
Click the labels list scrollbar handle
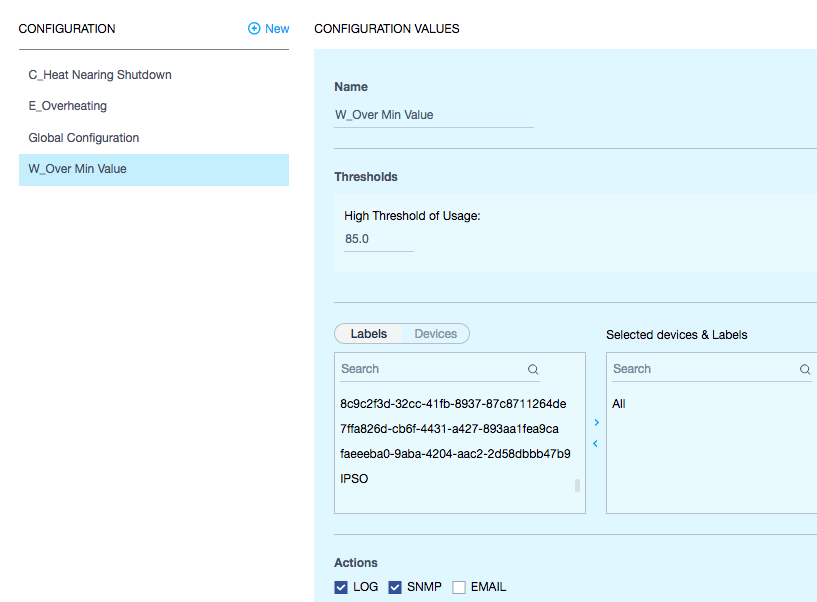577,485
